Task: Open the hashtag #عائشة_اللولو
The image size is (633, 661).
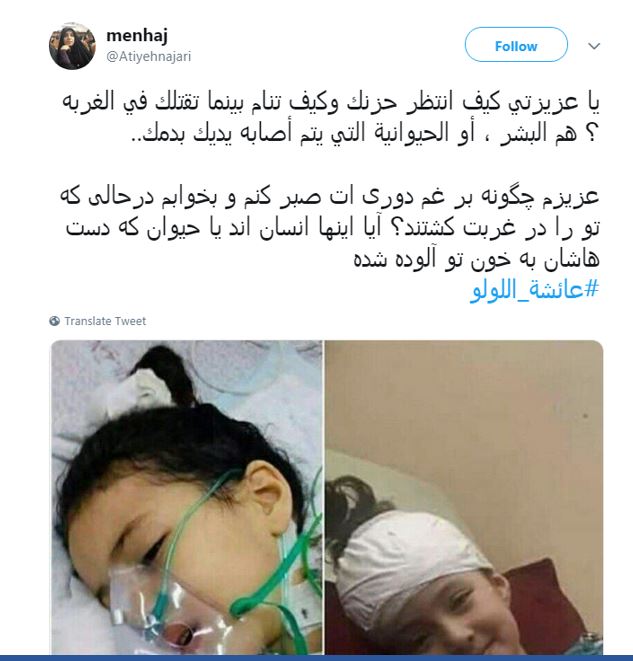Action: point(534,290)
